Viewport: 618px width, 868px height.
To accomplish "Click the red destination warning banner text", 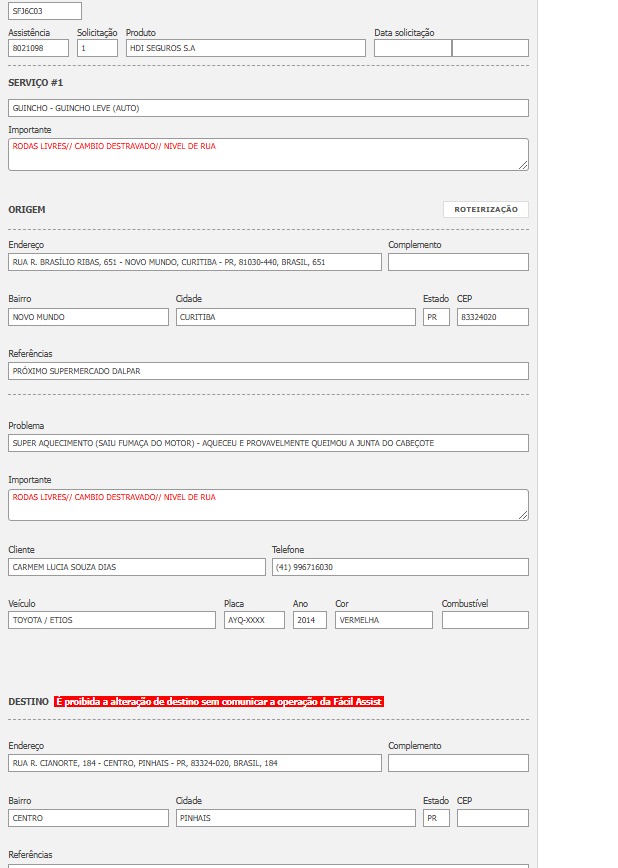I will [x=219, y=701].
